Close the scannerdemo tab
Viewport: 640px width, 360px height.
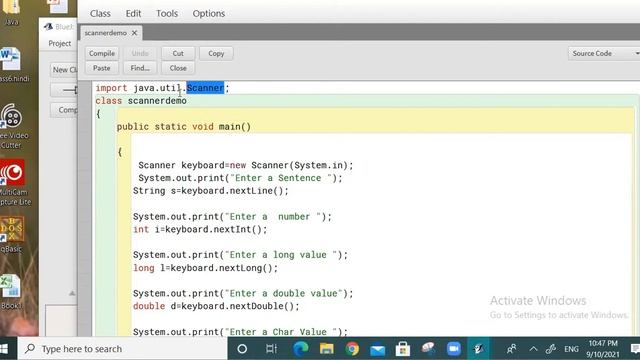pos(134,33)
